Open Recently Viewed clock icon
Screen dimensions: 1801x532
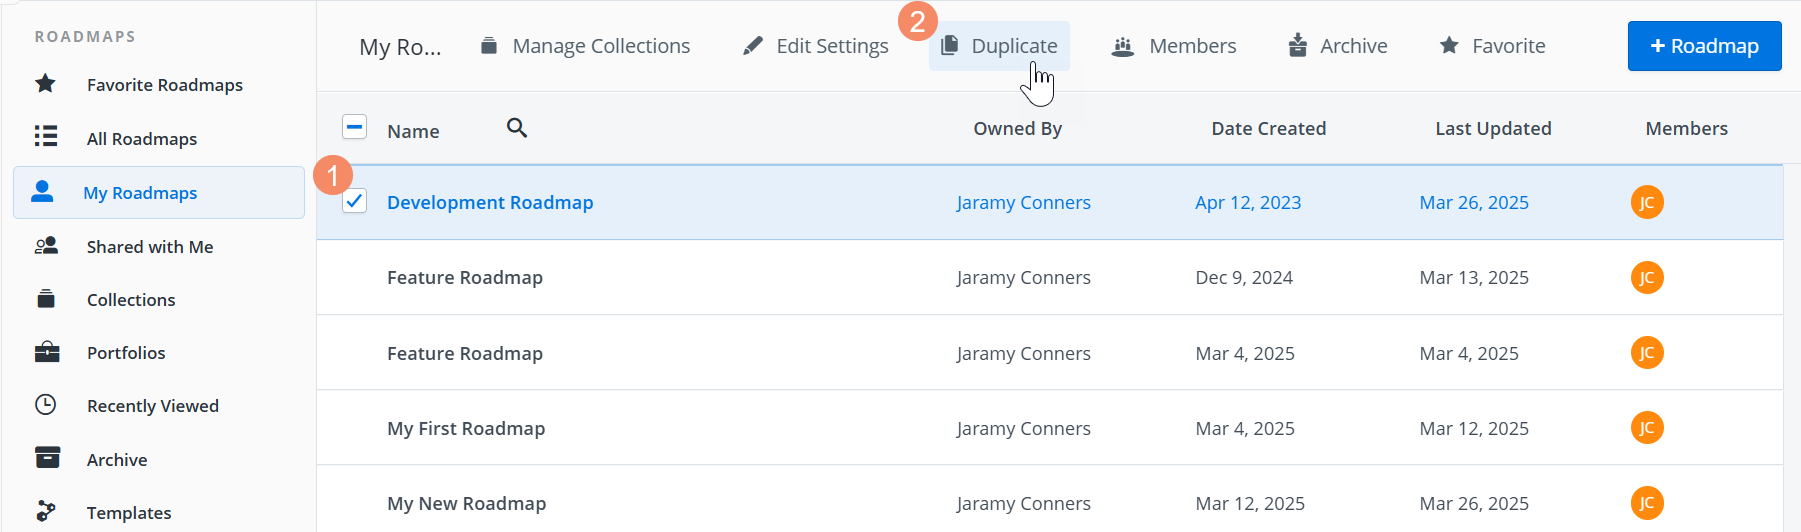tap(45, 405)
